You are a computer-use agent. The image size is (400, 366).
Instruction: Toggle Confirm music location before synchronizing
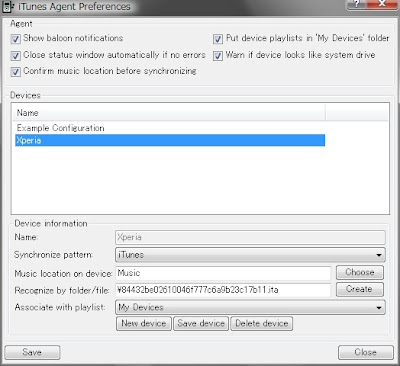[x=16, y=72]
